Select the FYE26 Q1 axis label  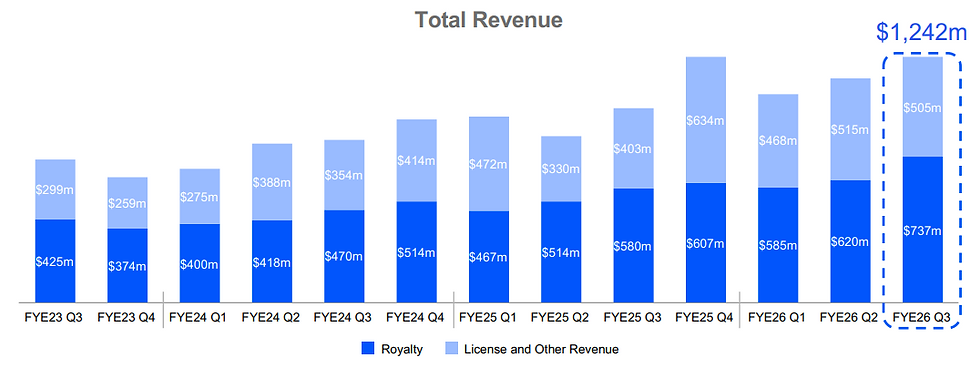coord(778,317)
